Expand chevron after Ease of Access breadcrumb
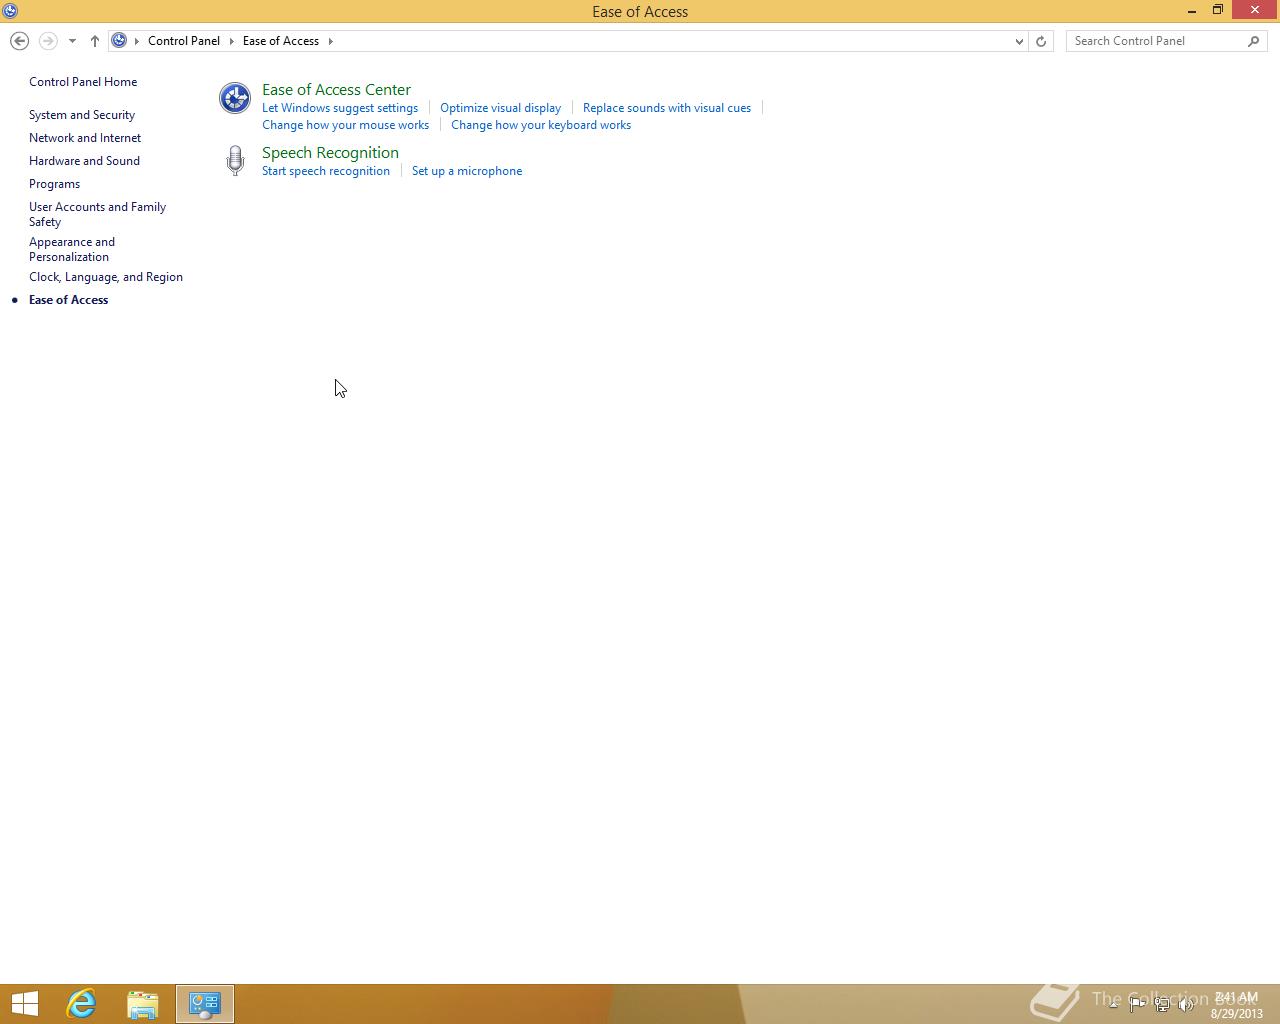The height and width of the screenshot is (1024, 1280). [x=330, y=41]
